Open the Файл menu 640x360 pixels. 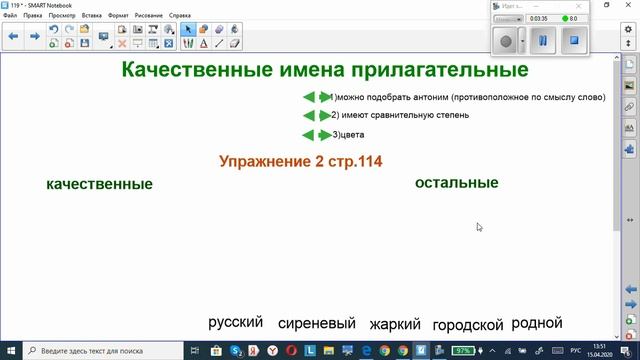click(10, 16)
